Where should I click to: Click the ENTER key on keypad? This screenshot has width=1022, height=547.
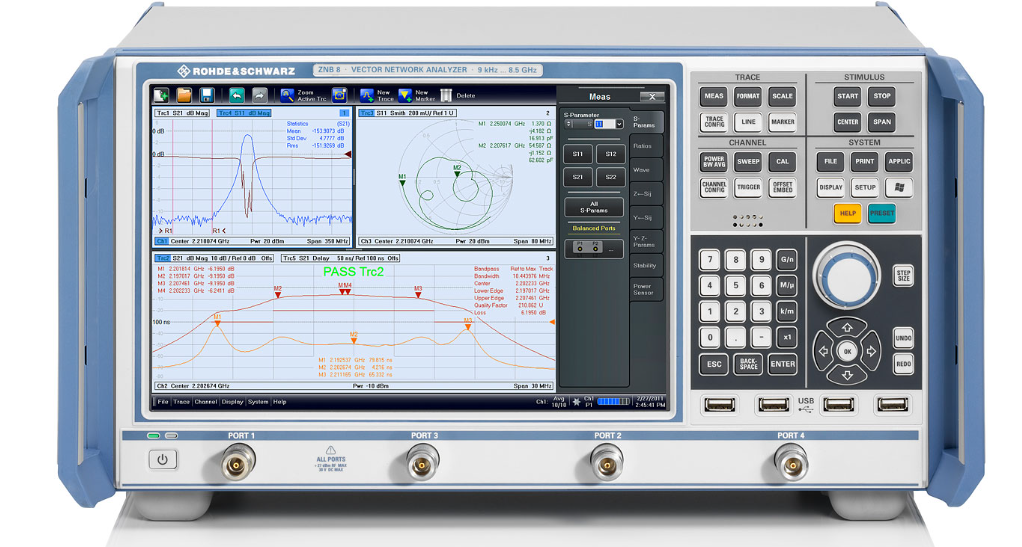782,364
